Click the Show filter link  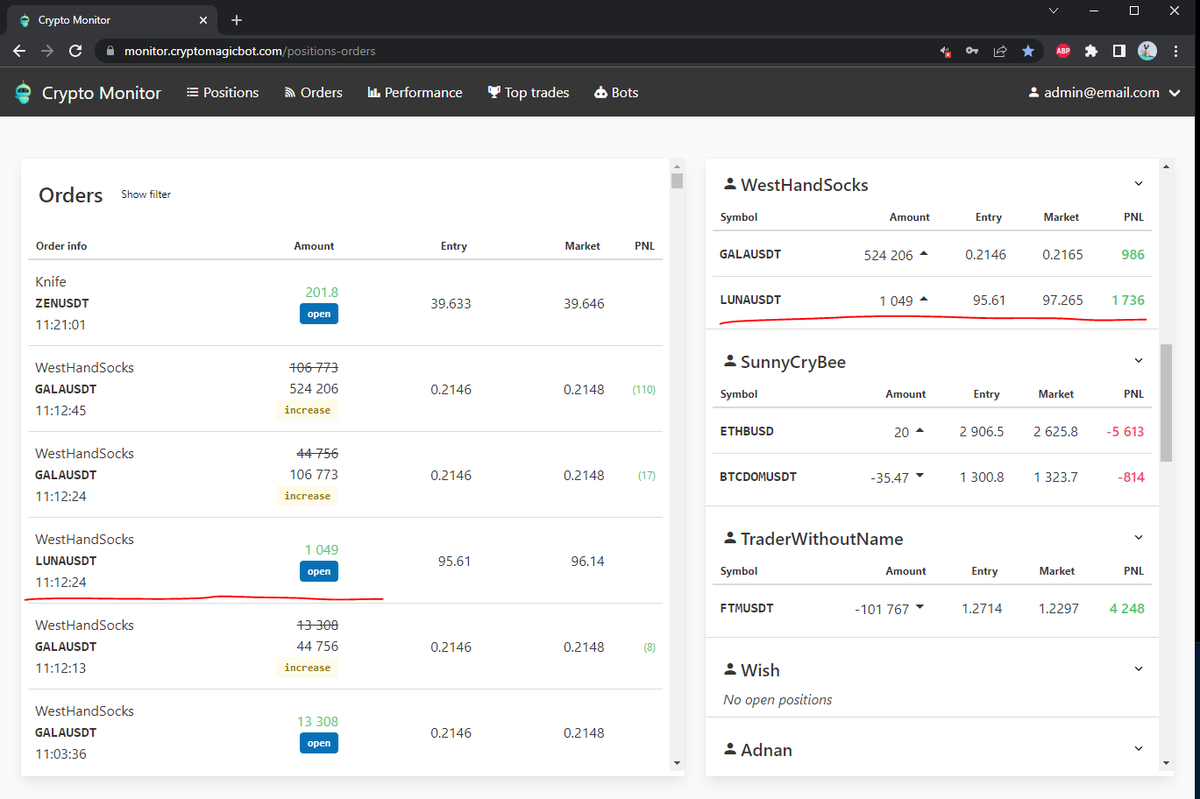coord(146,194)
